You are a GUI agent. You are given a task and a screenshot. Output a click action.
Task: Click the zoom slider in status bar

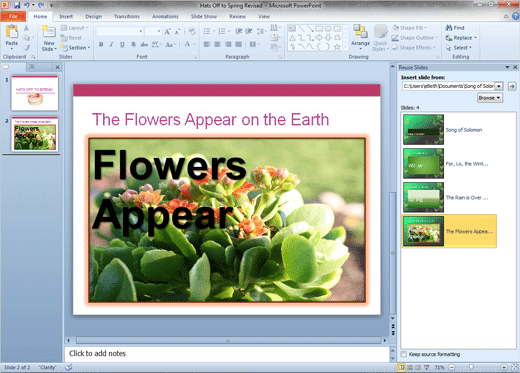471,367
